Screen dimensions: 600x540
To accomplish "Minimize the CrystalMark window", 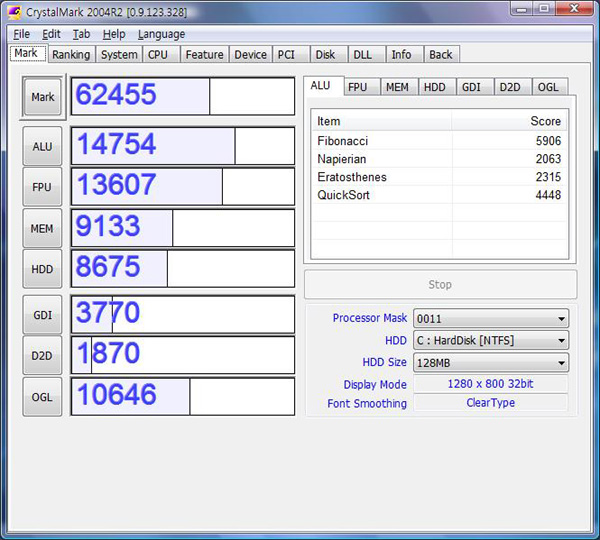I will pyautogui.click(x=522, y=9).
